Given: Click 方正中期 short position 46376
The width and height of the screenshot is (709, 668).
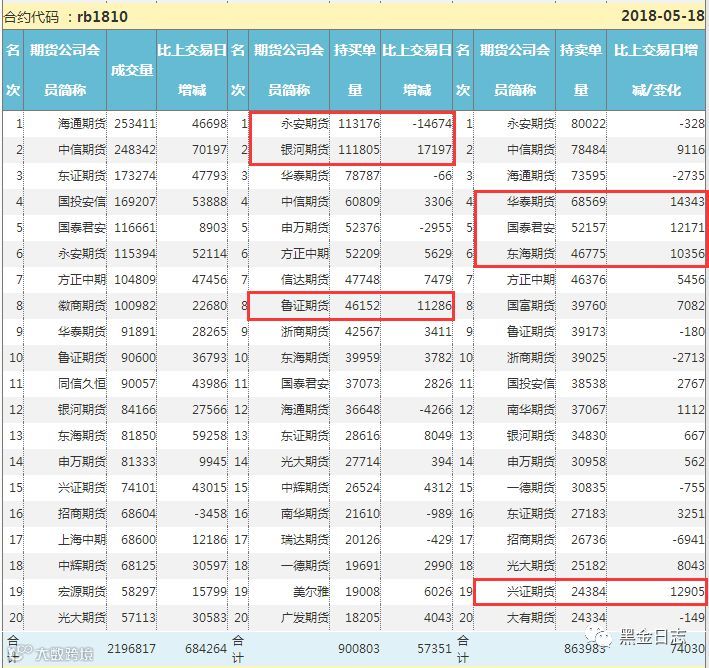Looking at the screenshot, I should tap(588, 280).
